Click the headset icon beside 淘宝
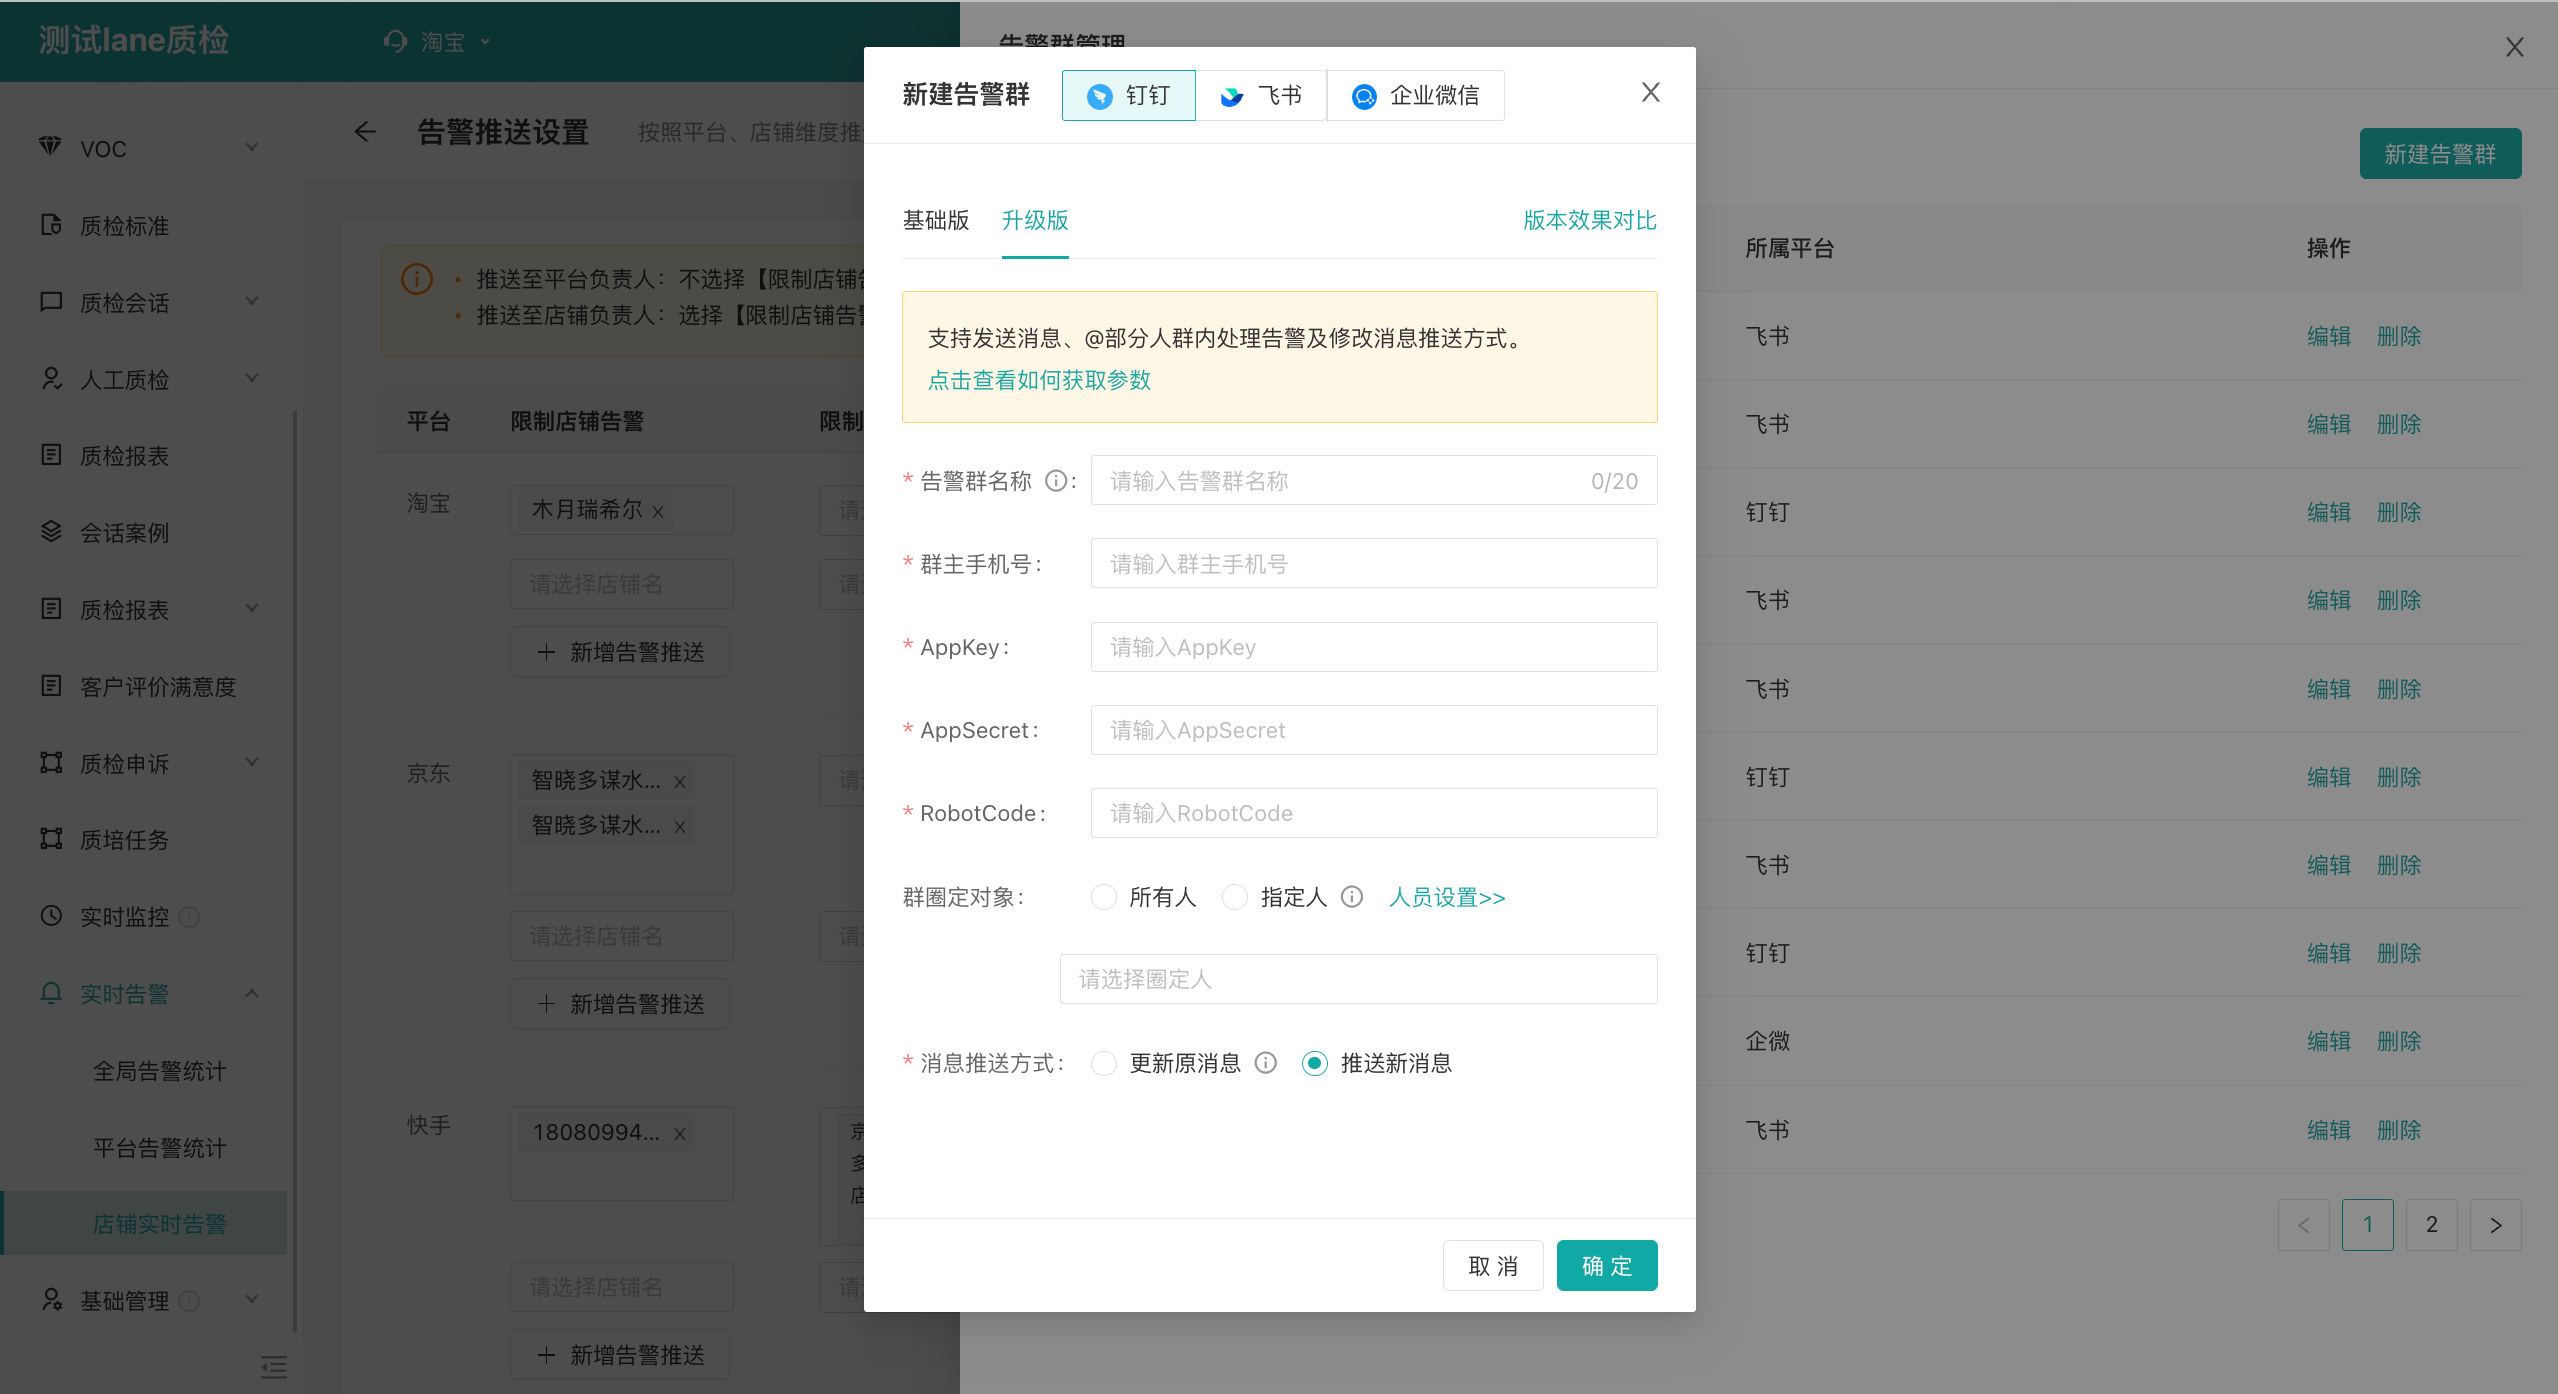The image size is (2558, 1394). click(396, 41)
